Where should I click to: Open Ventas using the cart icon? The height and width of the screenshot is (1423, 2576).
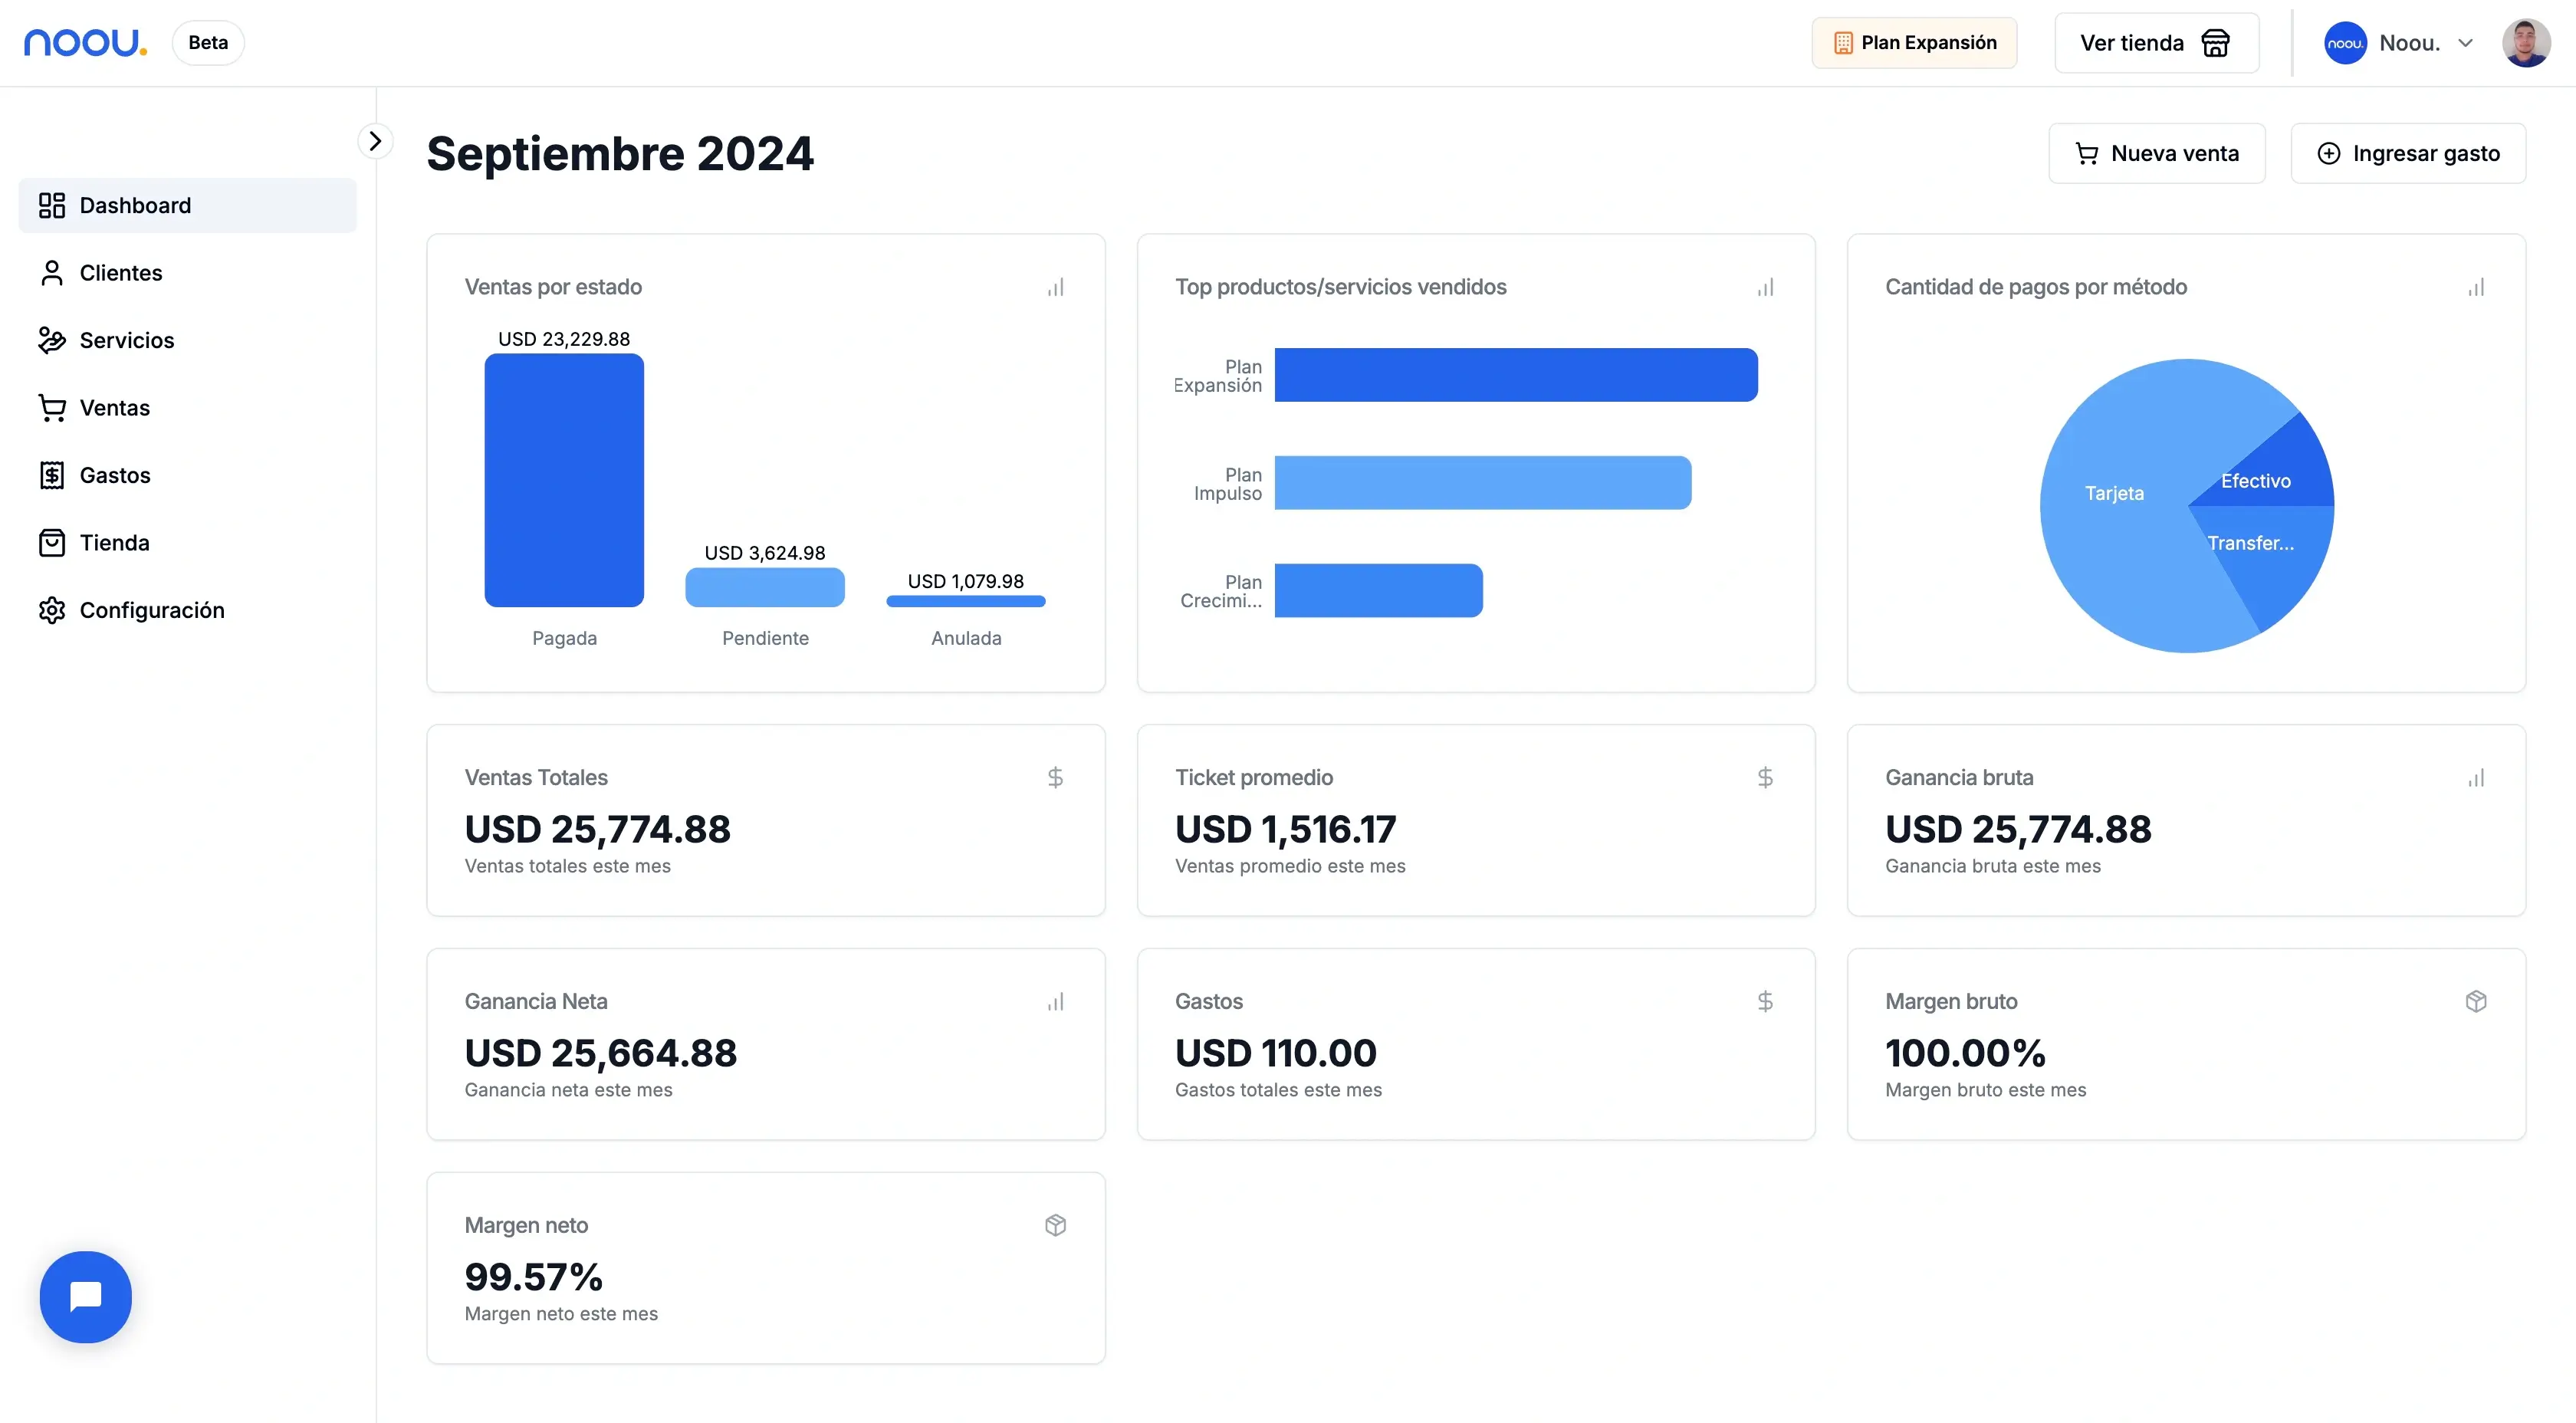(x=53, y=408)
